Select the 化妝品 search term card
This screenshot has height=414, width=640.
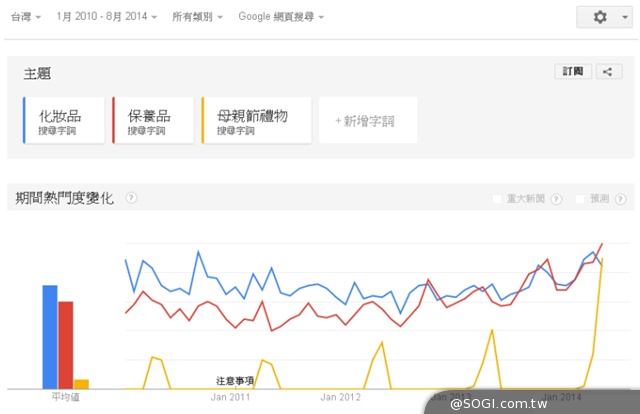coord(64,121)
